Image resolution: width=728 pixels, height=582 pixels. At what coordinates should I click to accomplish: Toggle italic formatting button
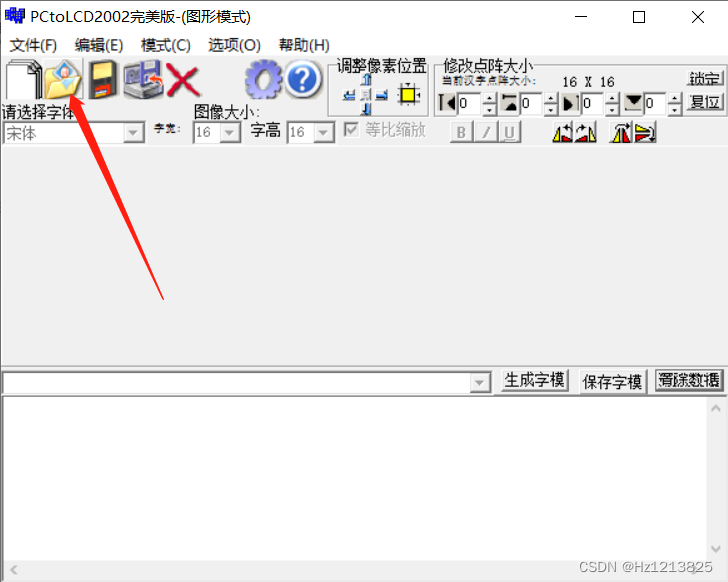click(x=486, y=132)
